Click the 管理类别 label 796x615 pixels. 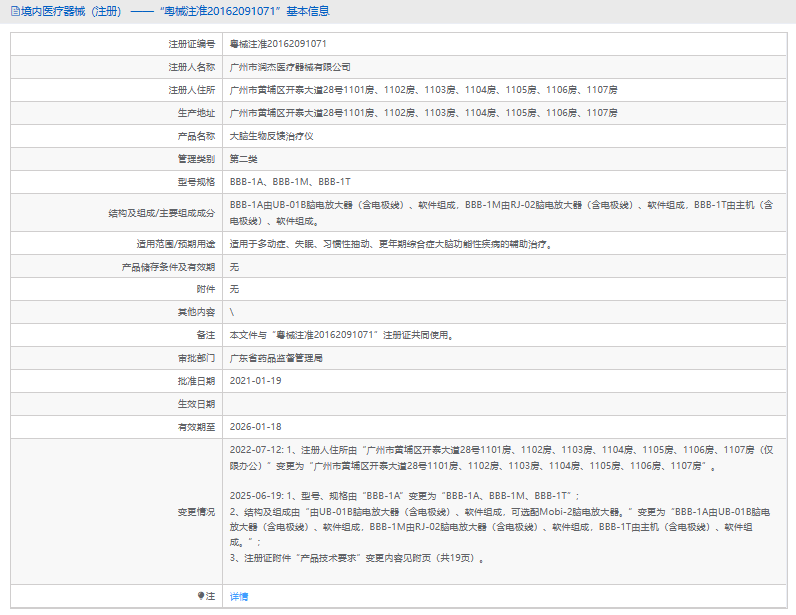click(196, 159)
